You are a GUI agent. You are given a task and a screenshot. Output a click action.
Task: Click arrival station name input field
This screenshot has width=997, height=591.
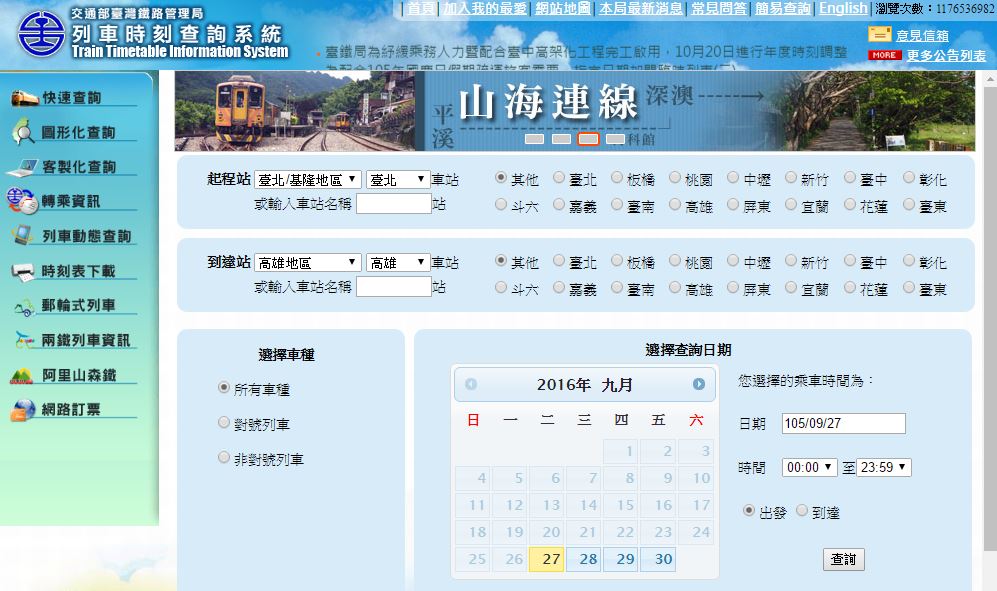(x=394, y=286)
